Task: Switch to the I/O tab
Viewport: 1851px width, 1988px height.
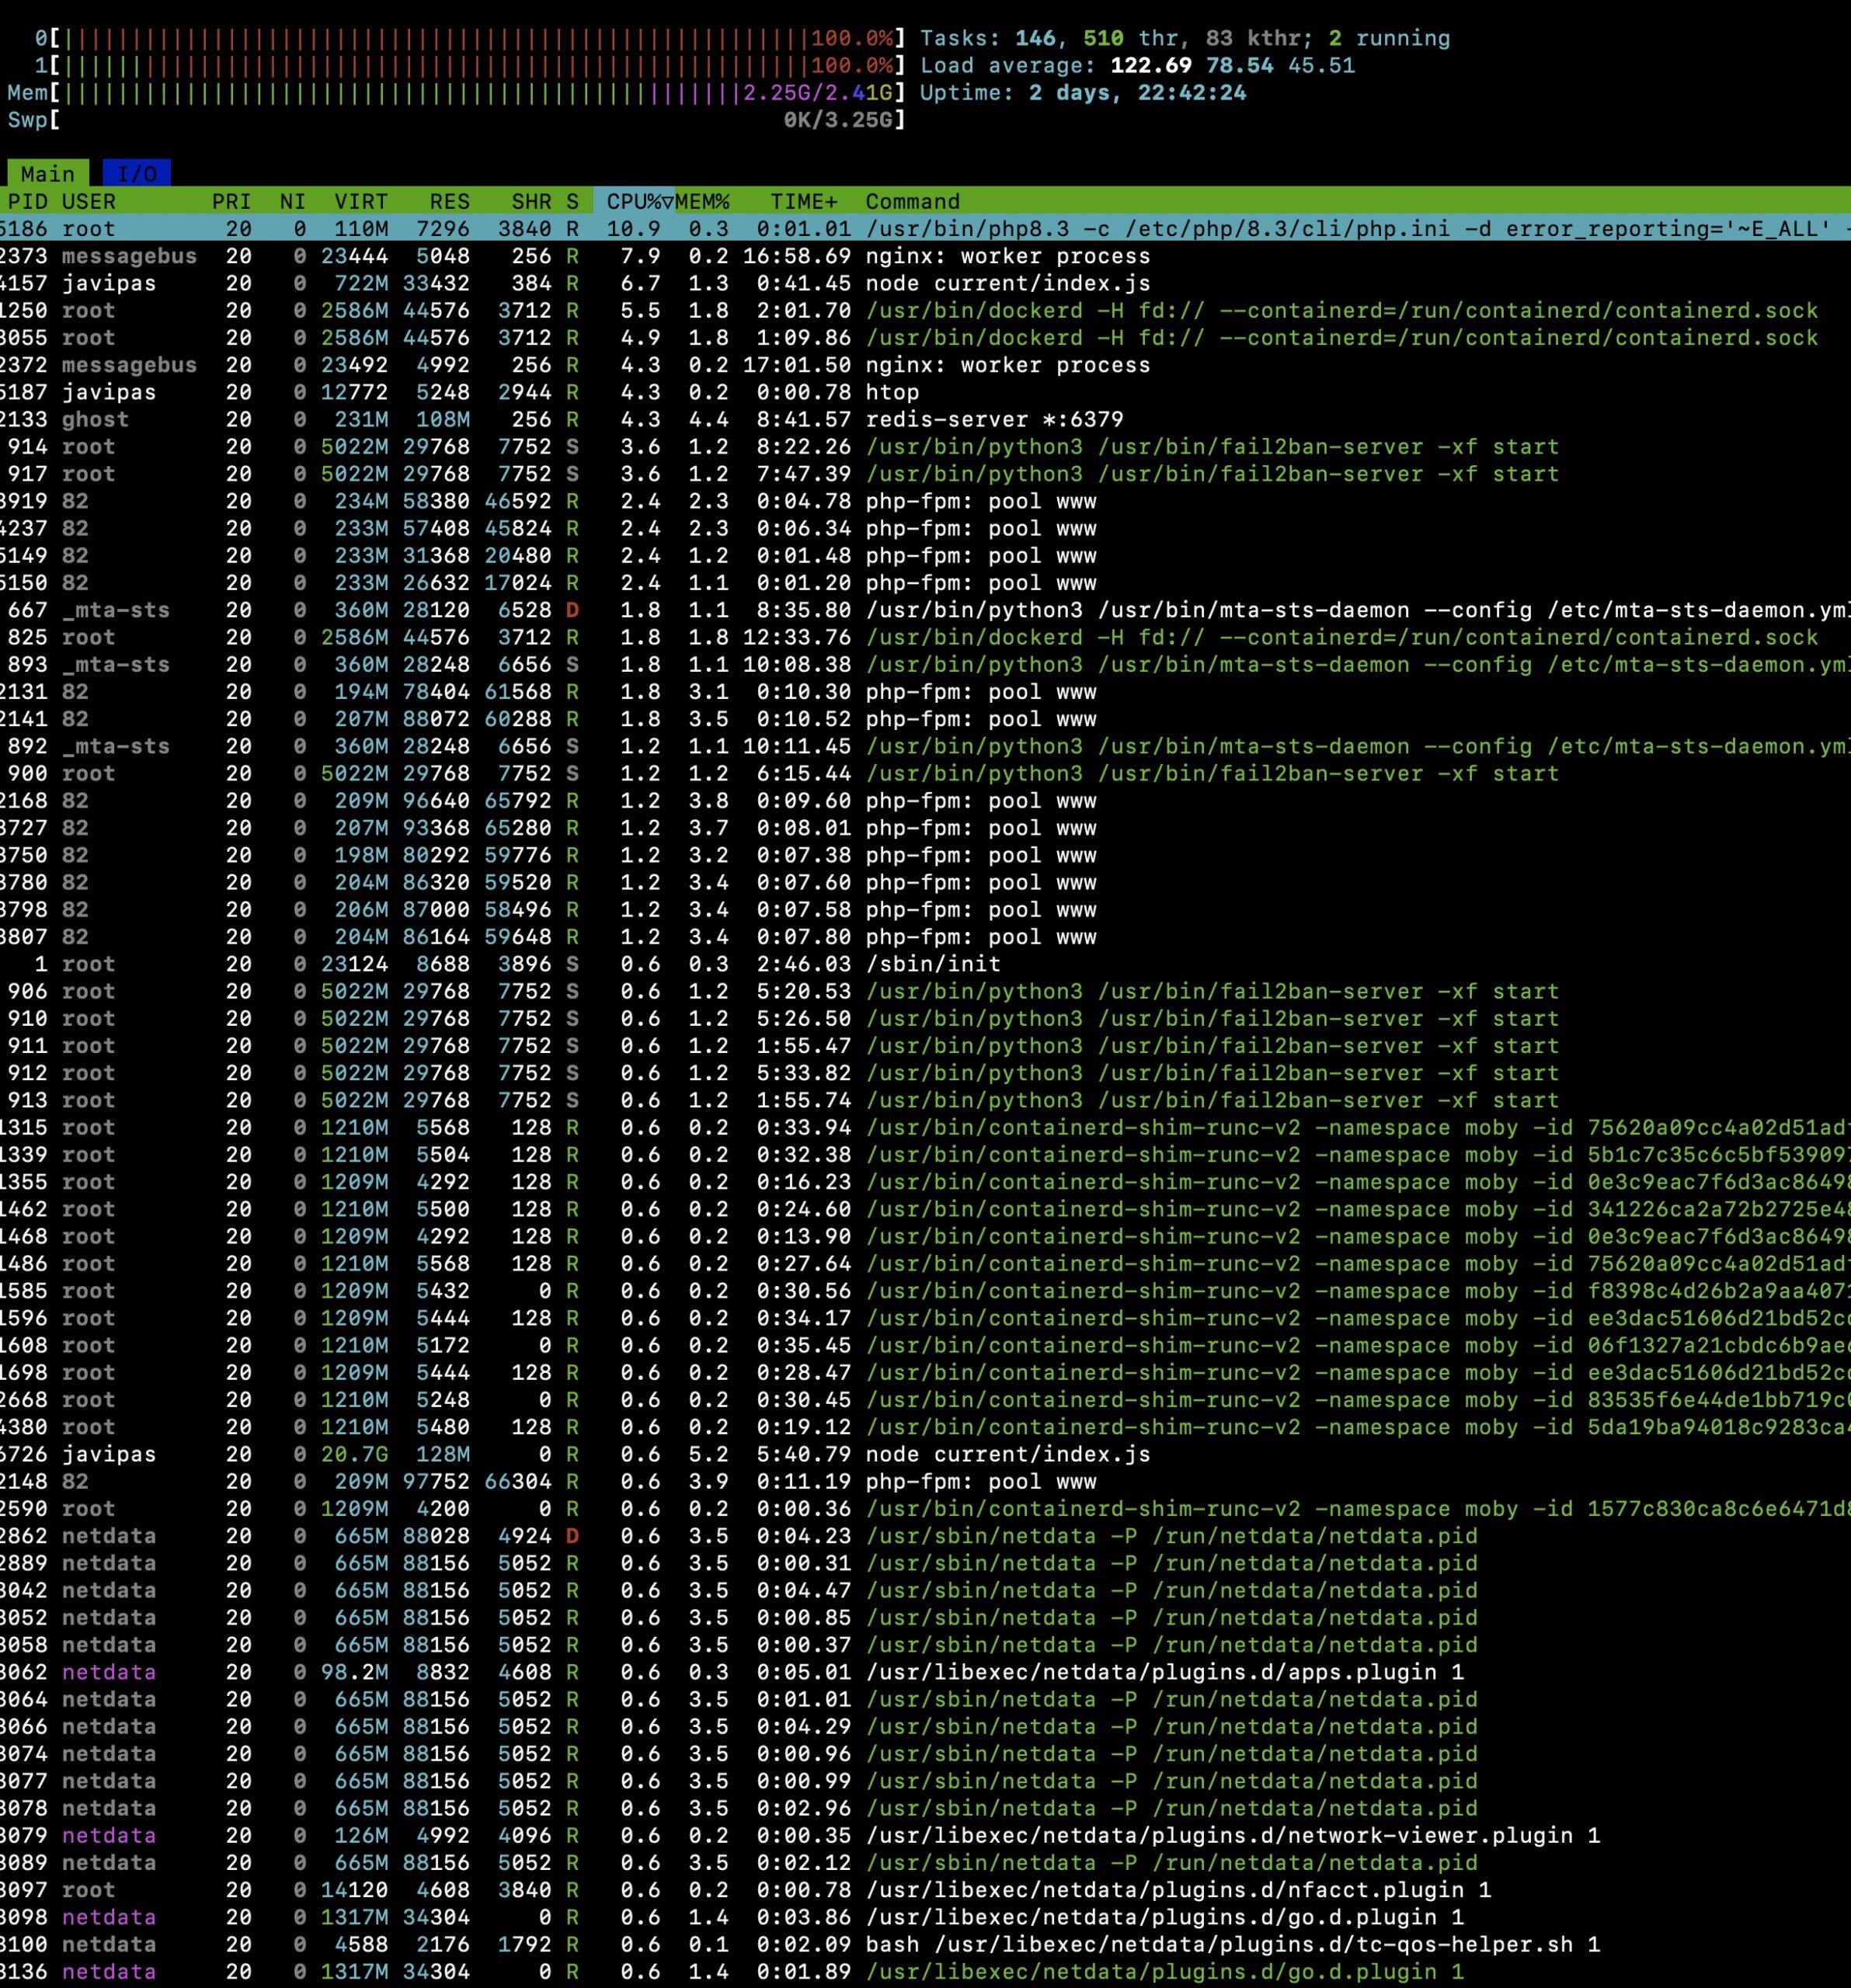Action: 136,174
